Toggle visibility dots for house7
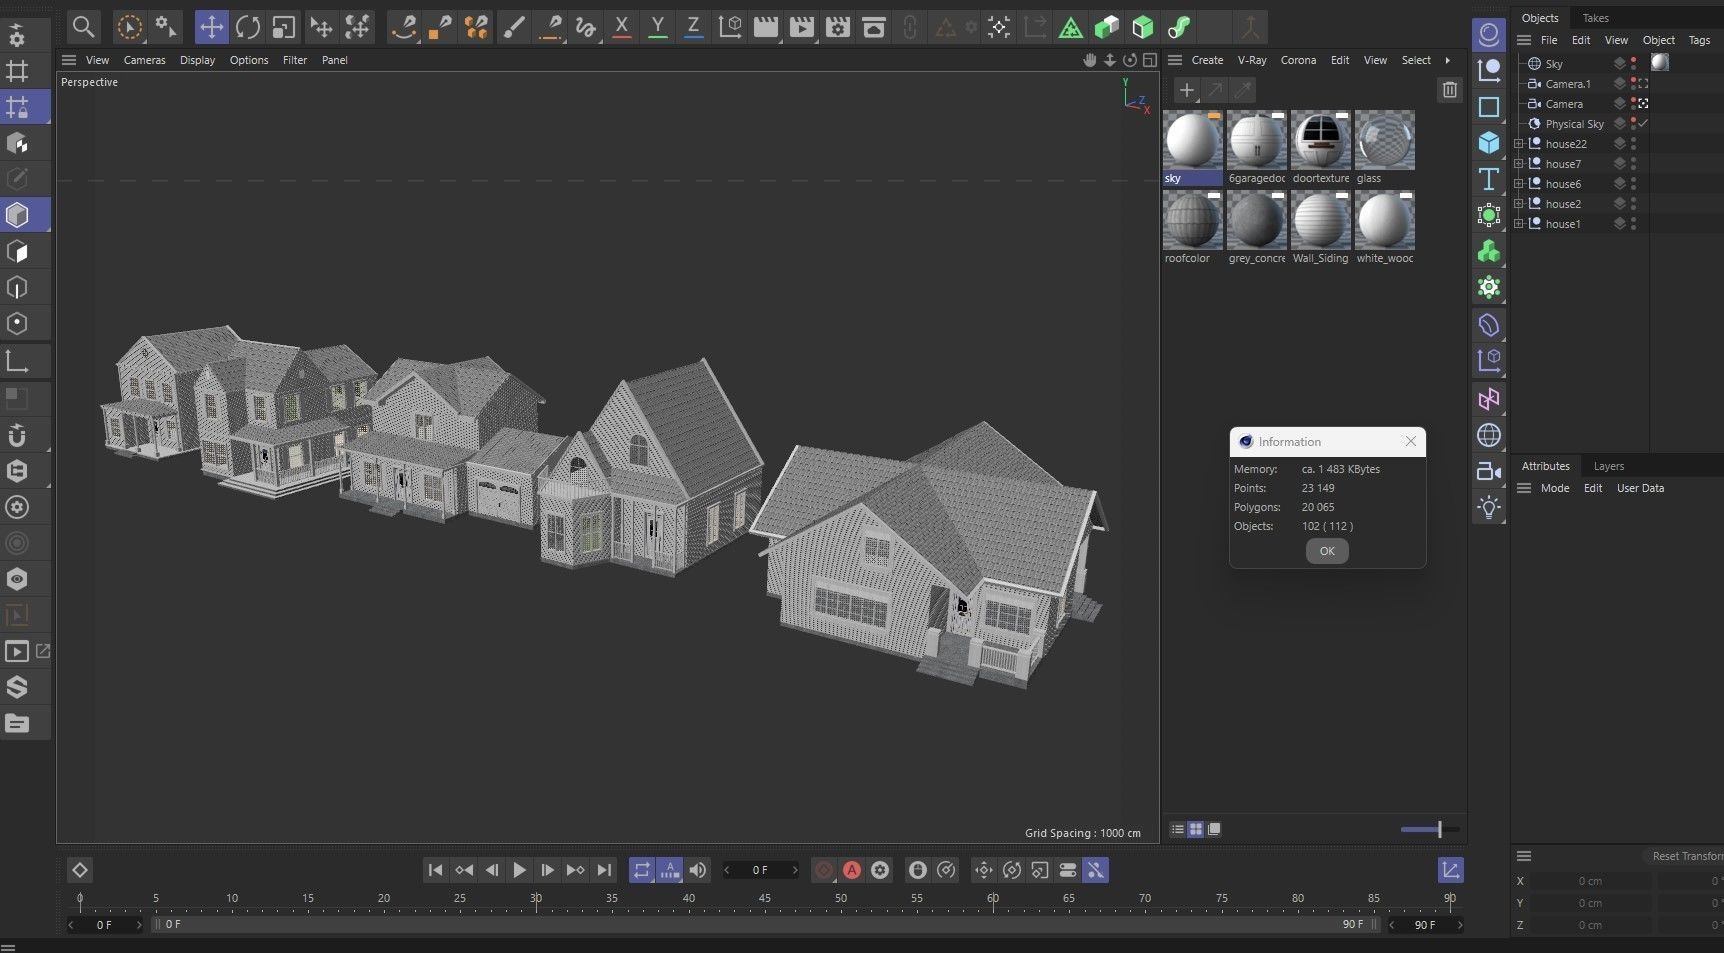The image size is (1724, 953). (1634, 164)
